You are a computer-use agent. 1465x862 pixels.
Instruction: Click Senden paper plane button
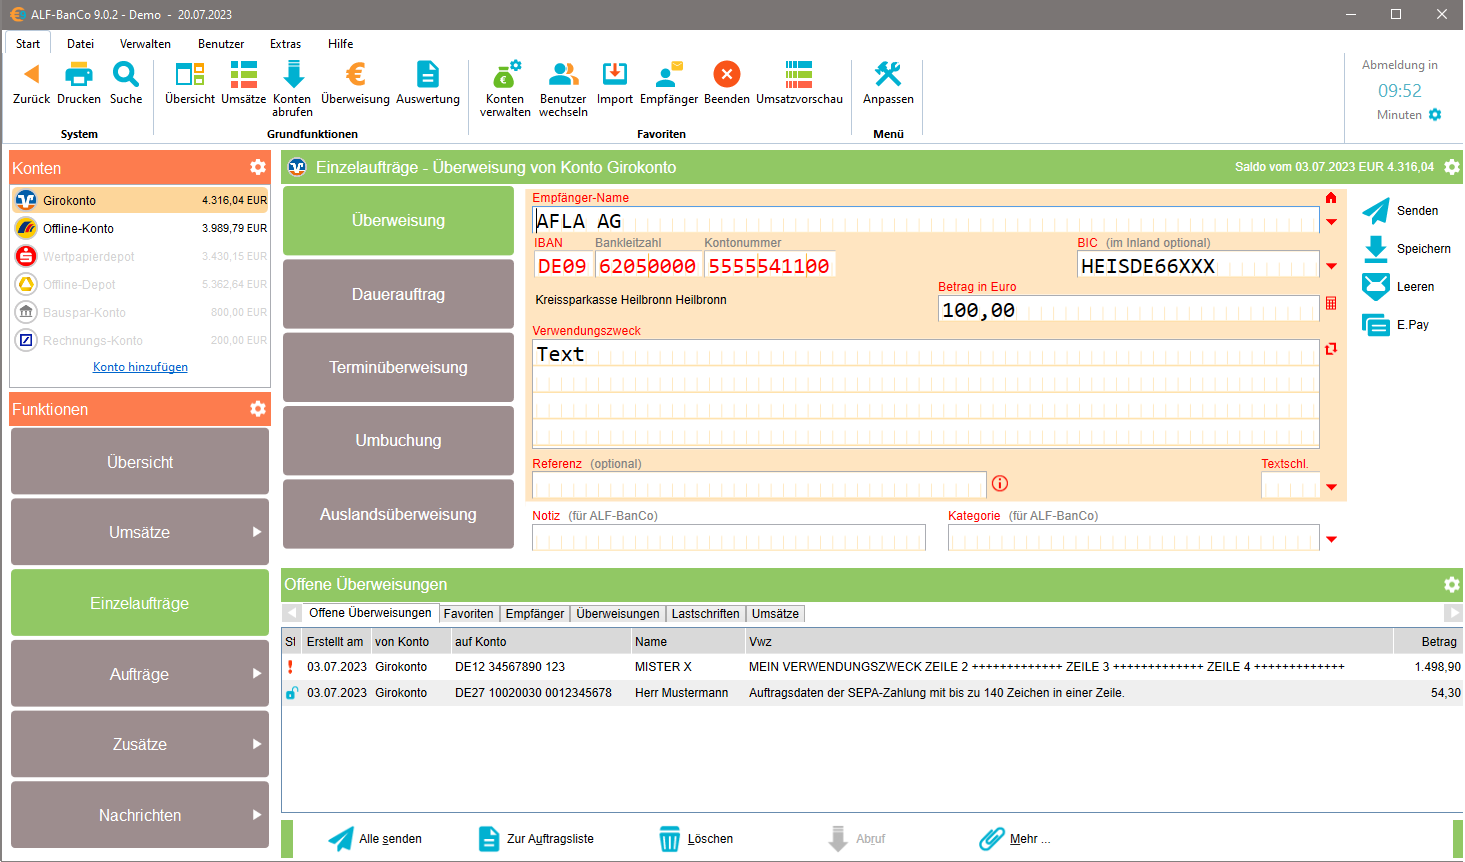click(1400, 211)
